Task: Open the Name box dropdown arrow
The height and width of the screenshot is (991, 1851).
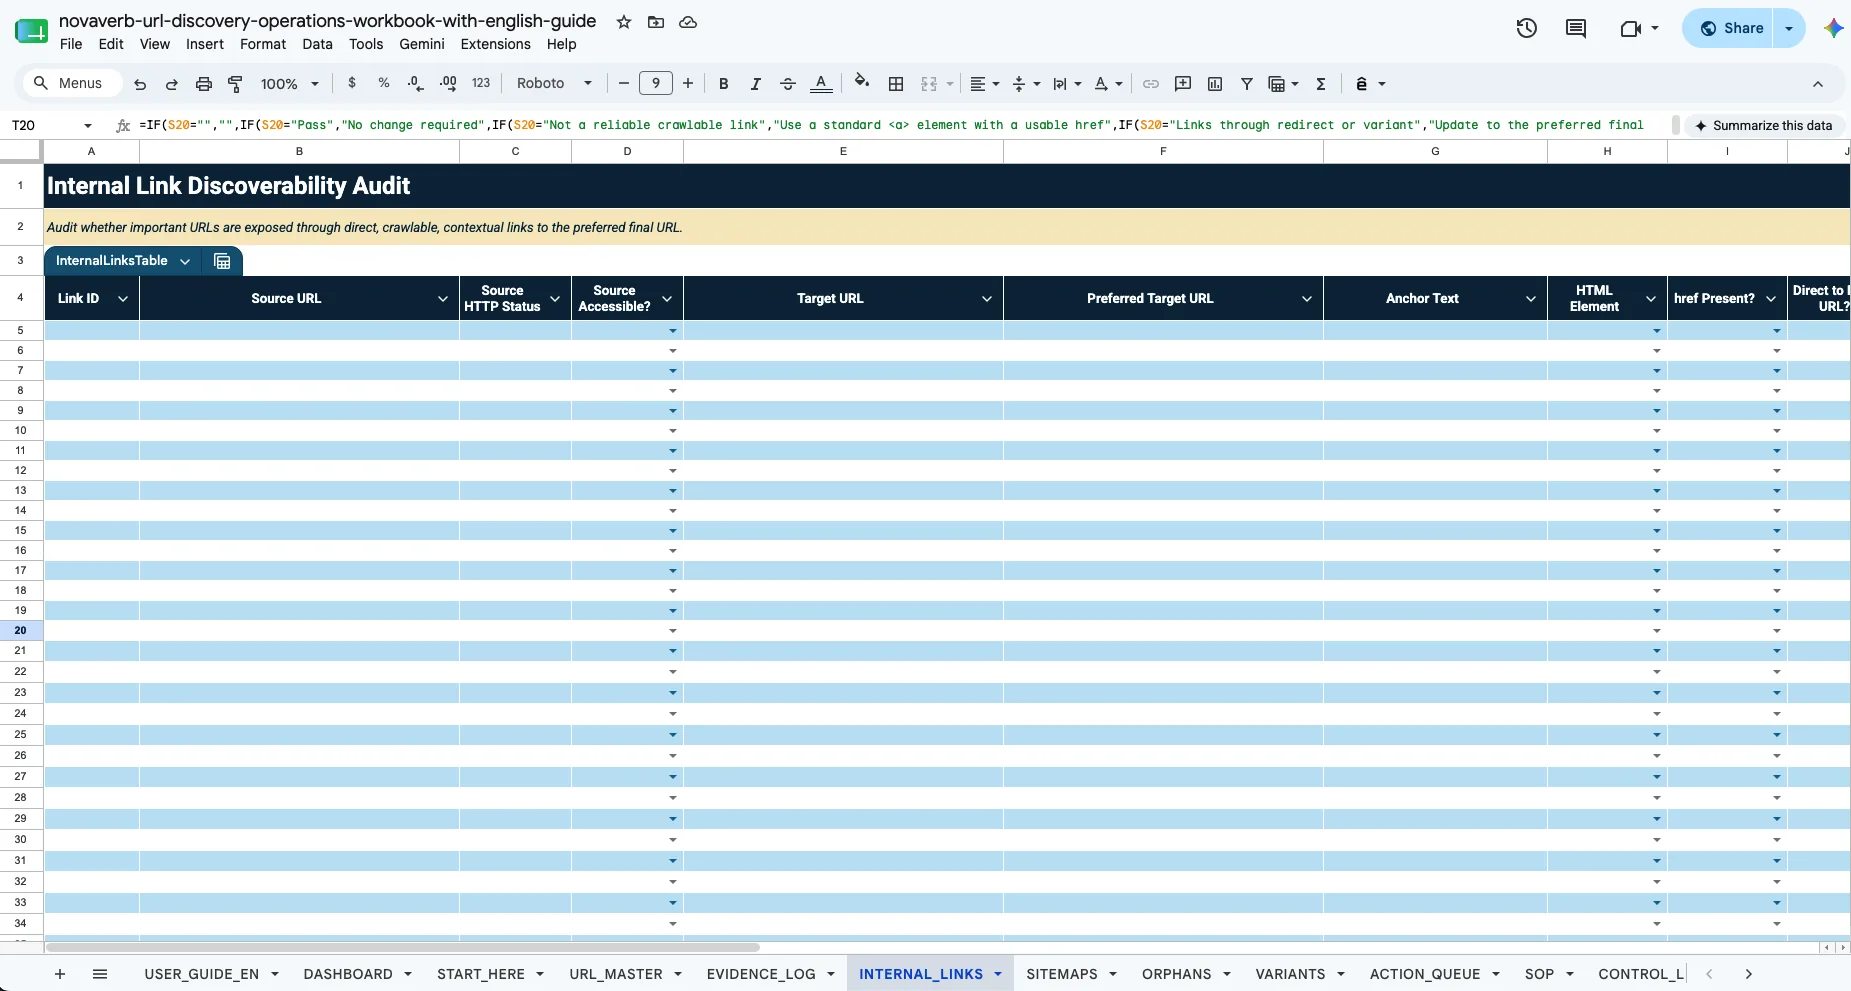Action: click(88, 126)
